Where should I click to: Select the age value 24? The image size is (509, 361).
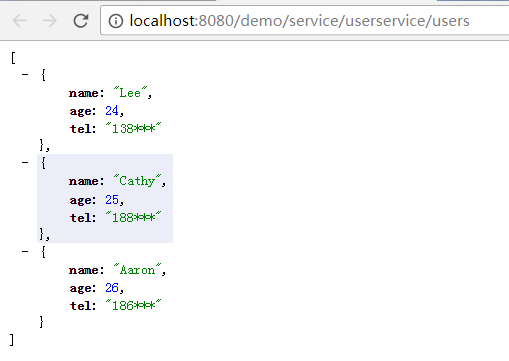[x=112, y=111]
